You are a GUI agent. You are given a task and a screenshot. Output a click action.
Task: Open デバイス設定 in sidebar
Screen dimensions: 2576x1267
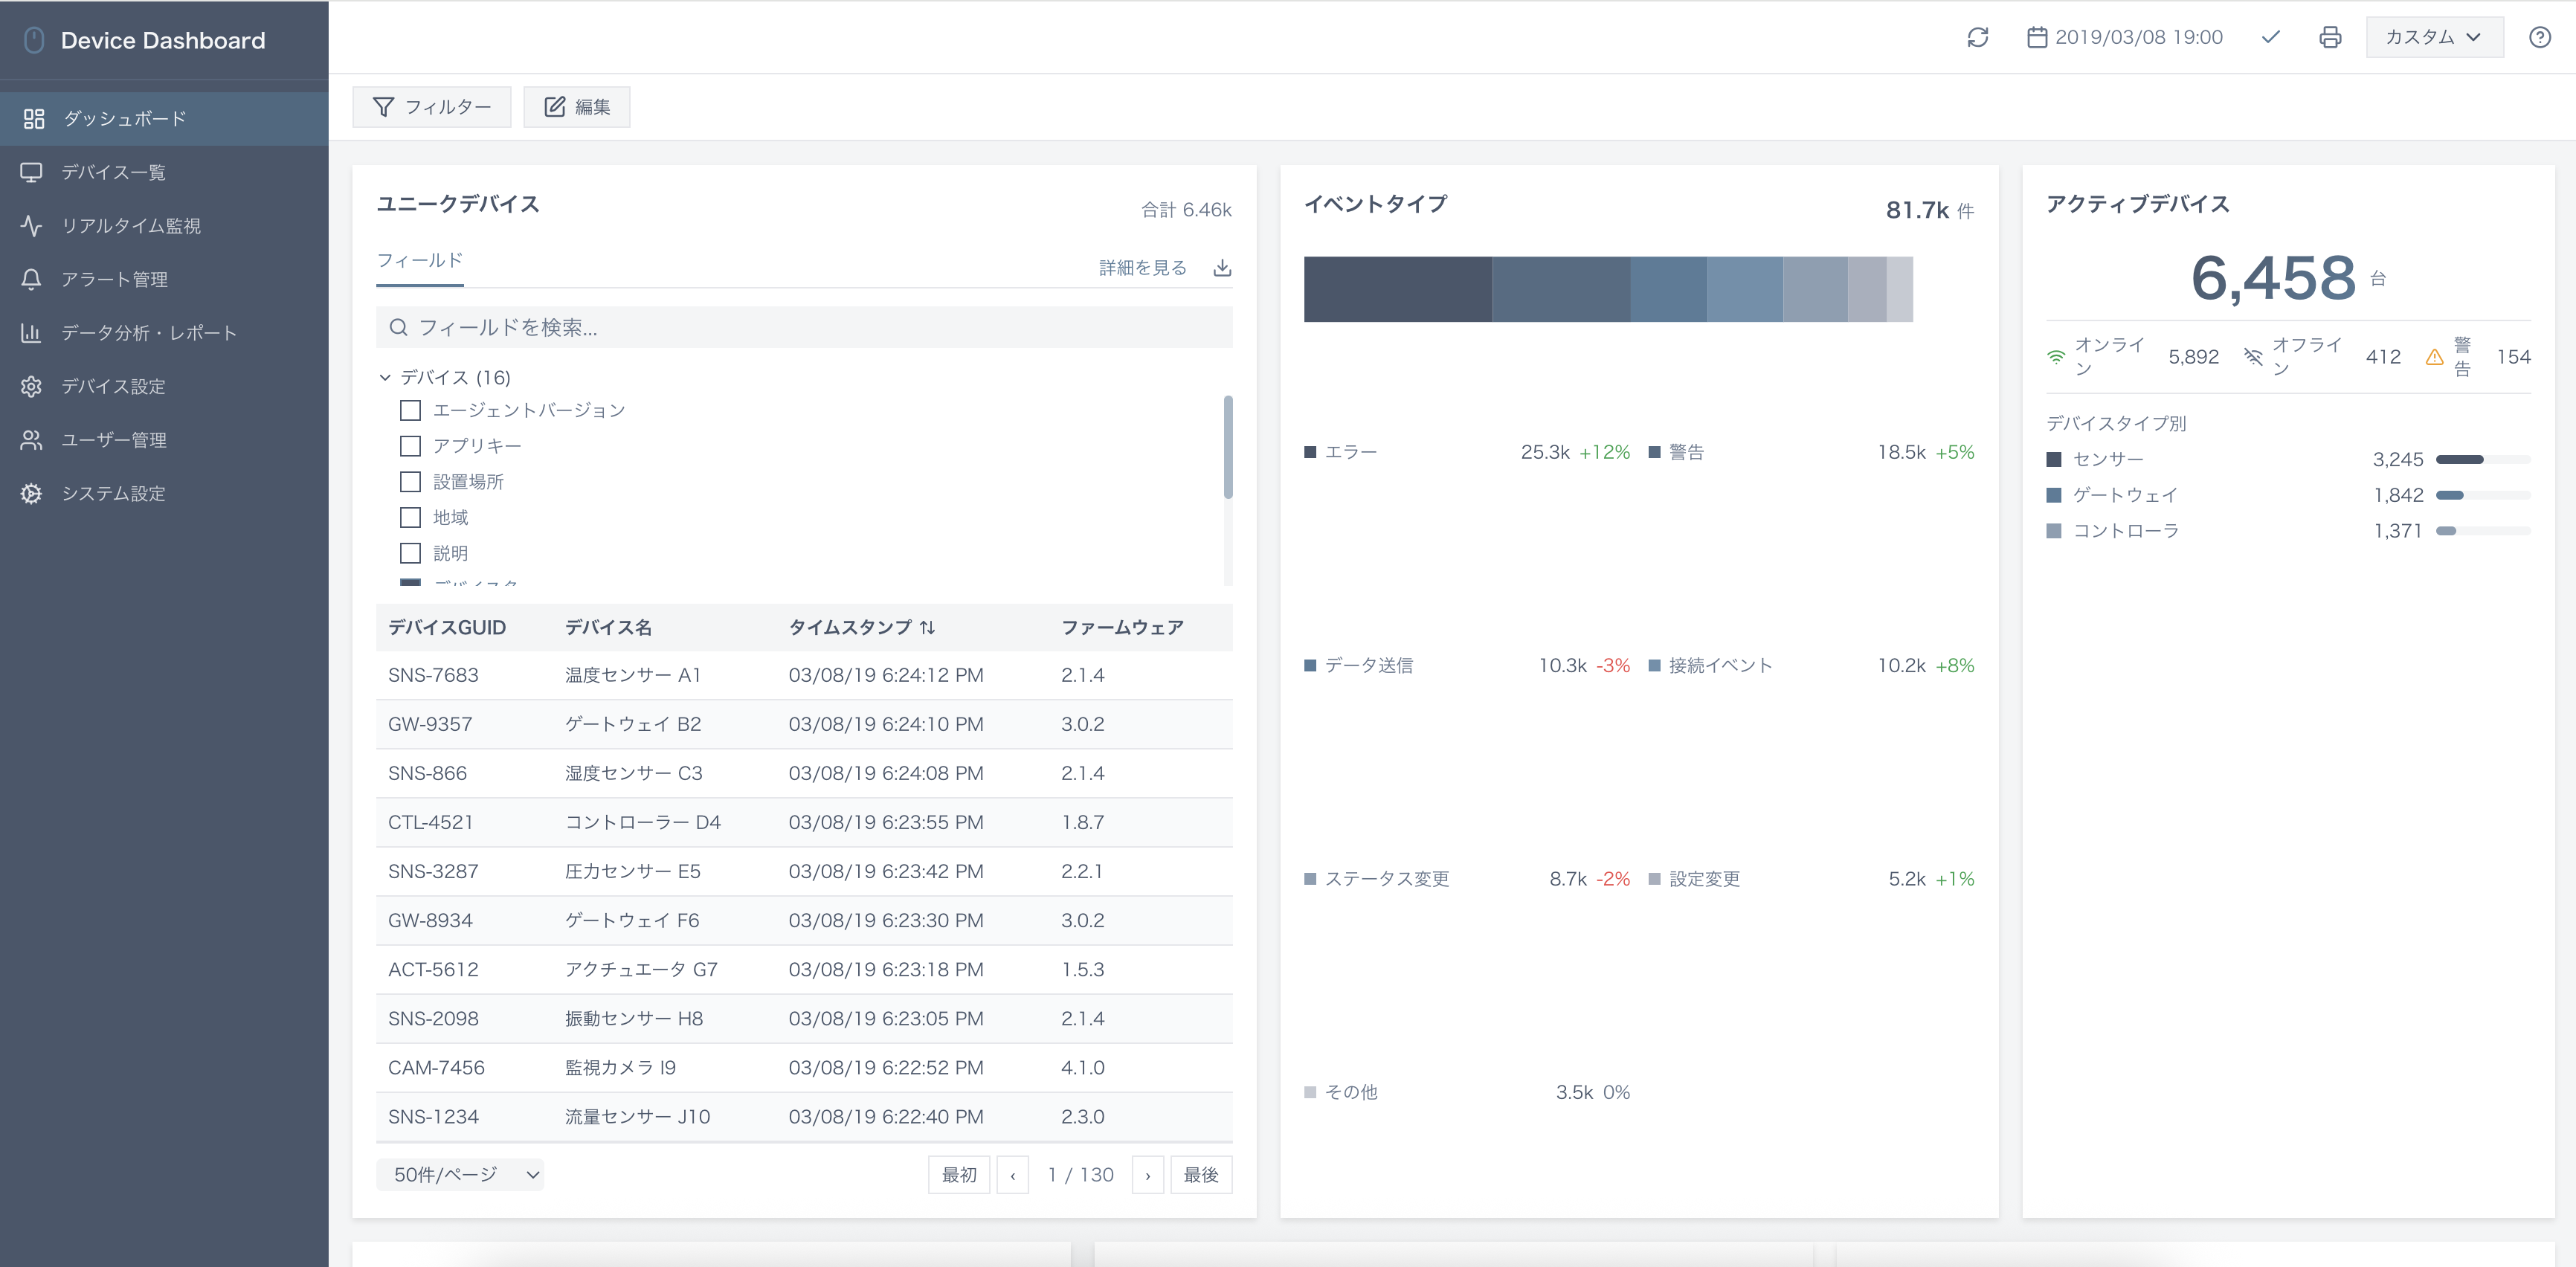(164, 386)
